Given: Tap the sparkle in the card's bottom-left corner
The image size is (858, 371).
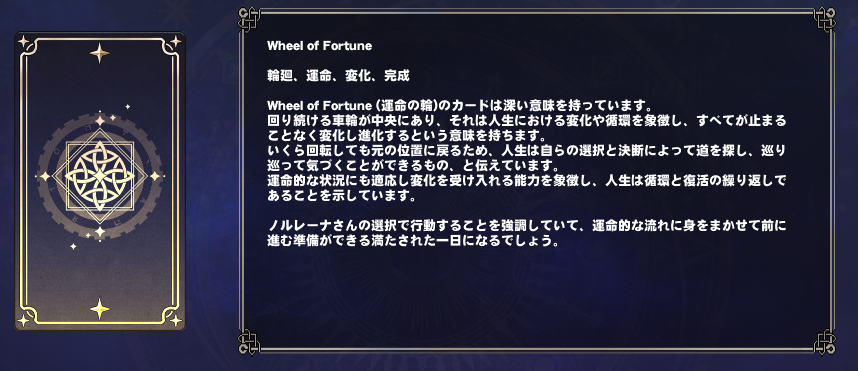Looking at the screenshot, I should (24, 321).
